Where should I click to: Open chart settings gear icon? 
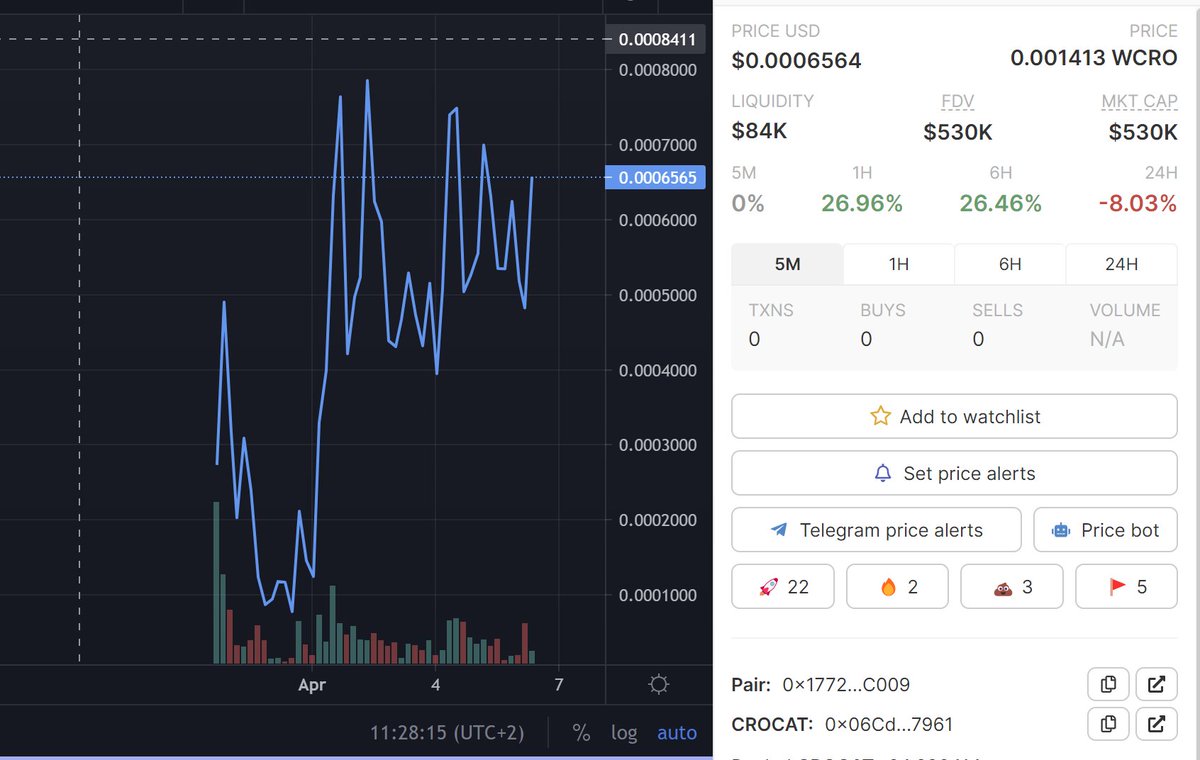658,685
